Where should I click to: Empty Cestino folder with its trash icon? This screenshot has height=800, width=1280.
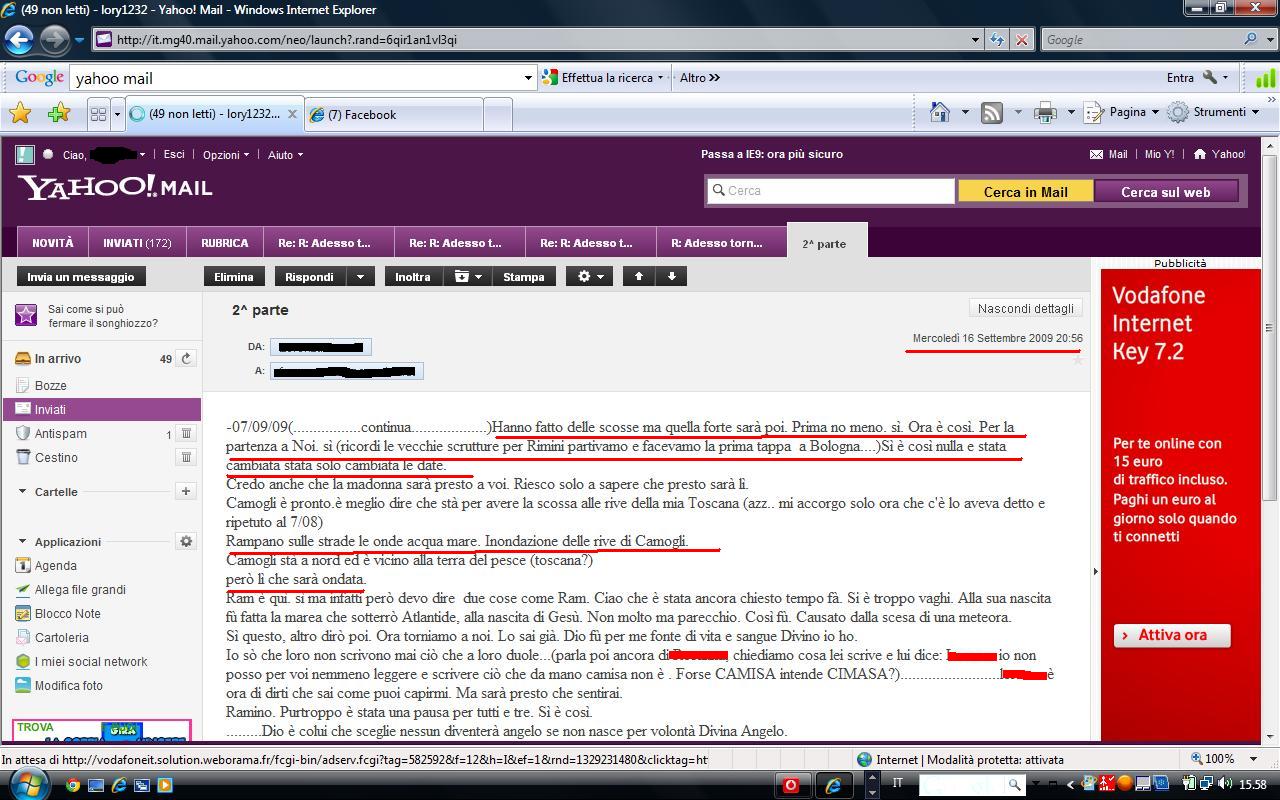tap(186, 457)
